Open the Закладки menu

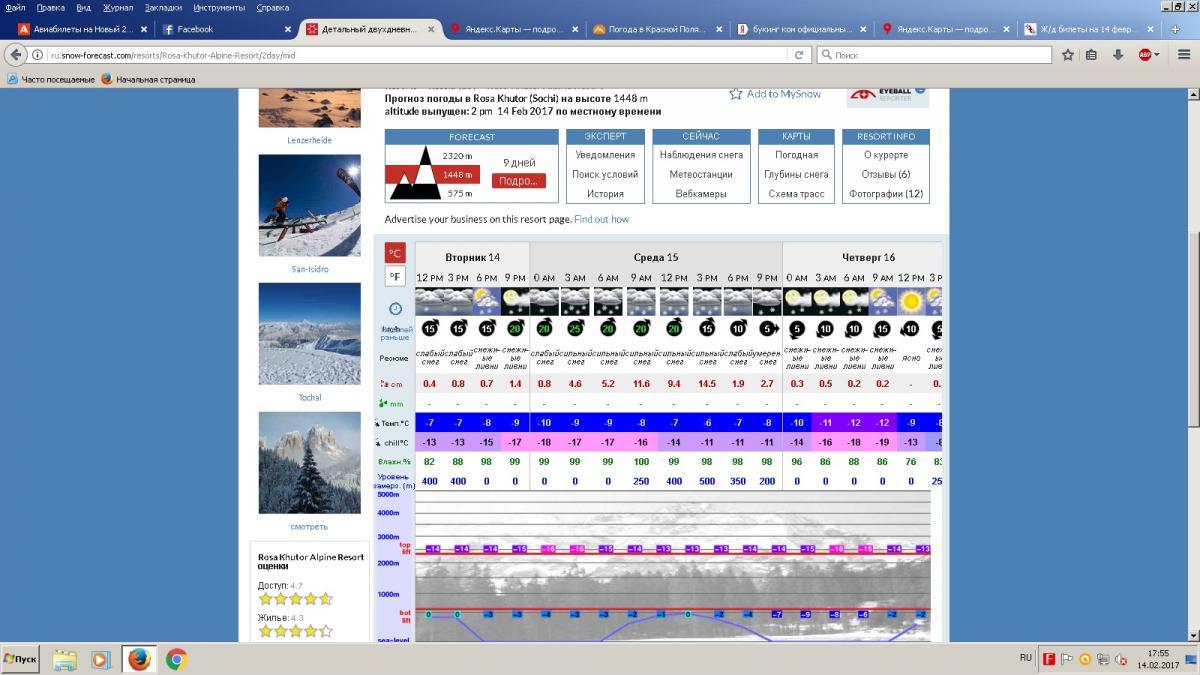163,7
